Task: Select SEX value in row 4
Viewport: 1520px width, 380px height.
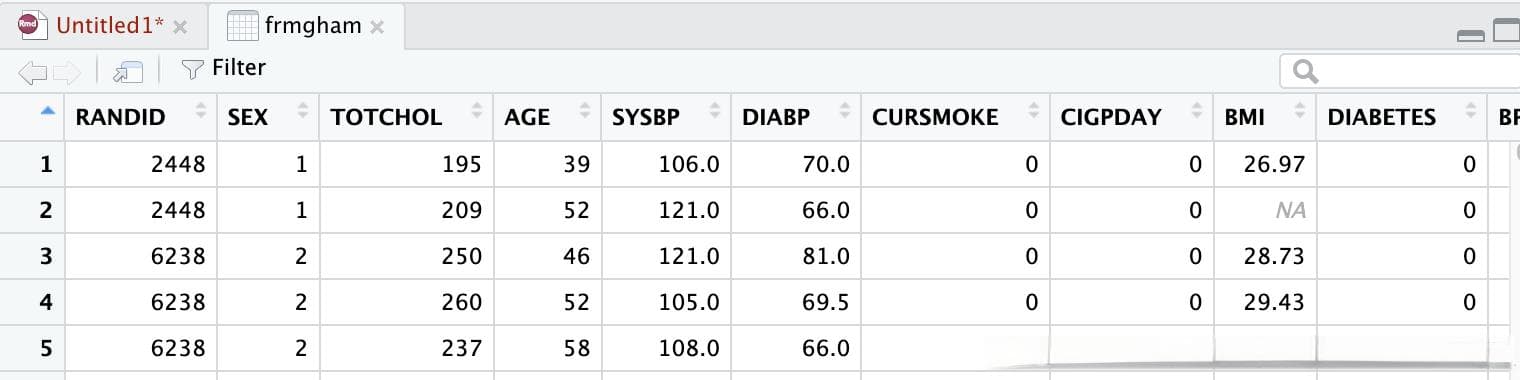Action: click(301, 302)
